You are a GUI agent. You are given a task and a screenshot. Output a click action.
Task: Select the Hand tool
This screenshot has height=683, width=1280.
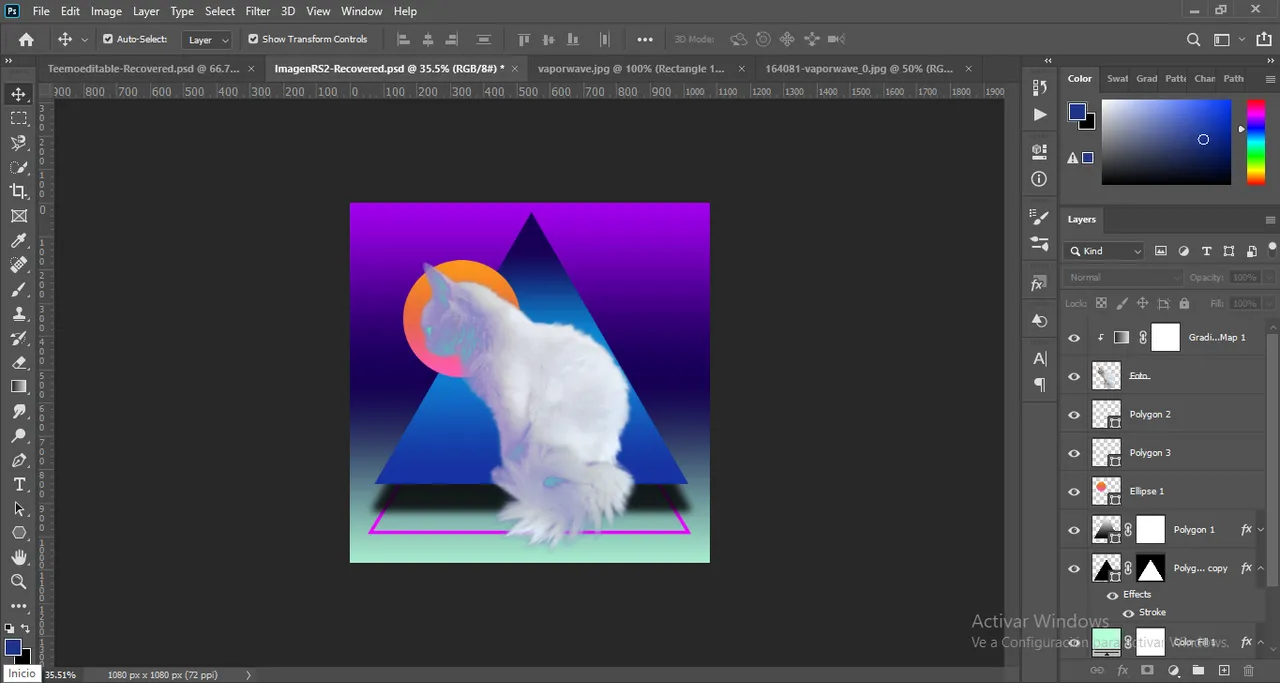click(x=19, y=557)
